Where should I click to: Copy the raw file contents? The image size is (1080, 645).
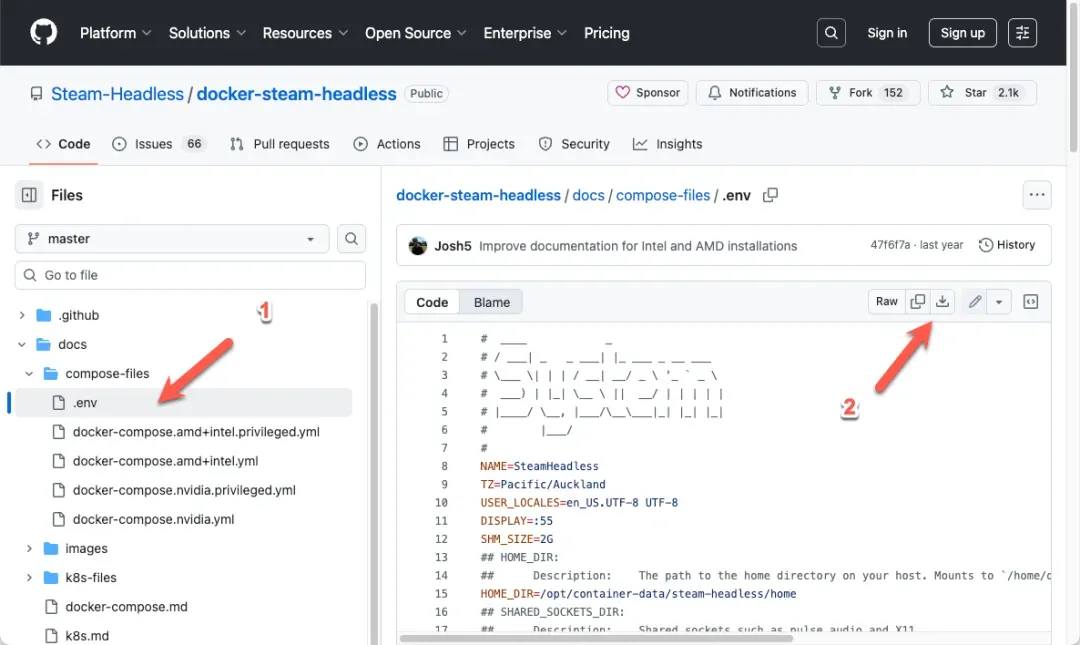918,301
